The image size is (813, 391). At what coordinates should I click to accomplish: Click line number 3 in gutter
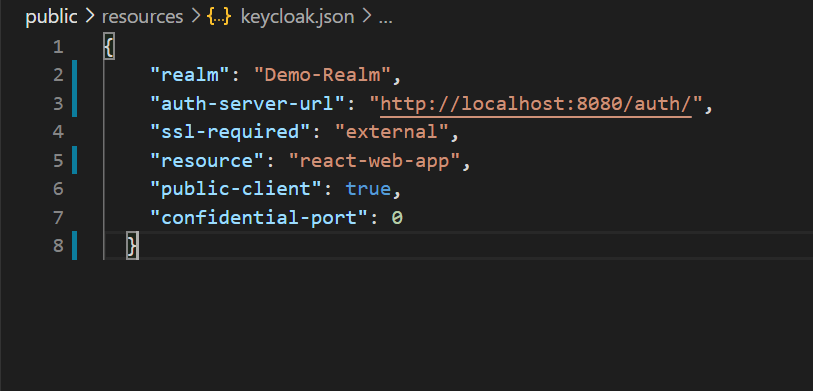point(58,104)
